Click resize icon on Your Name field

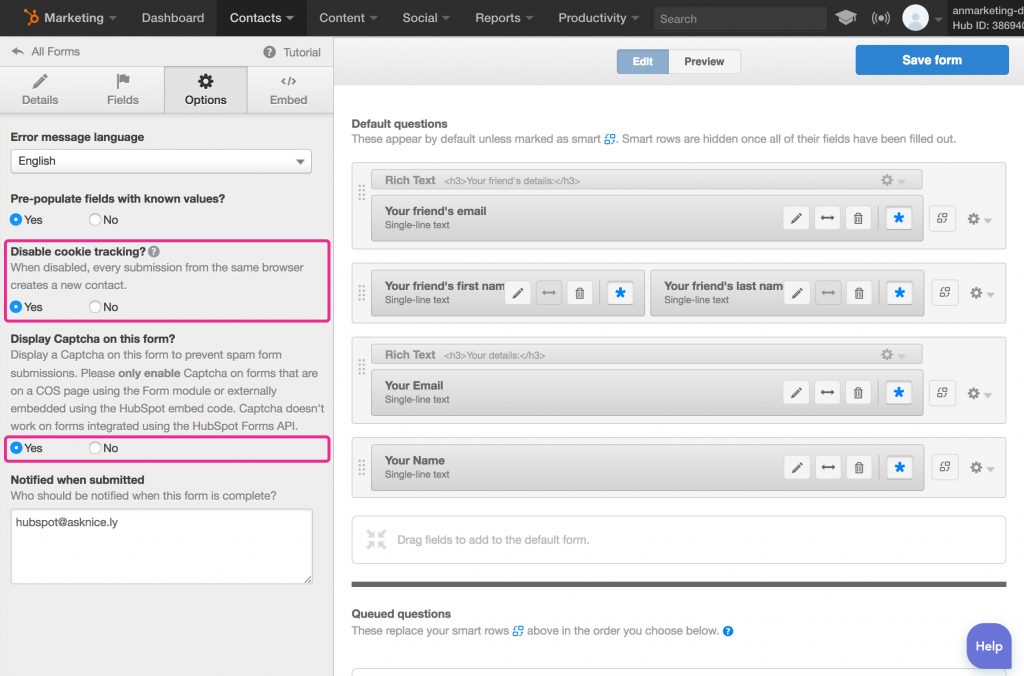coord(828,468)
